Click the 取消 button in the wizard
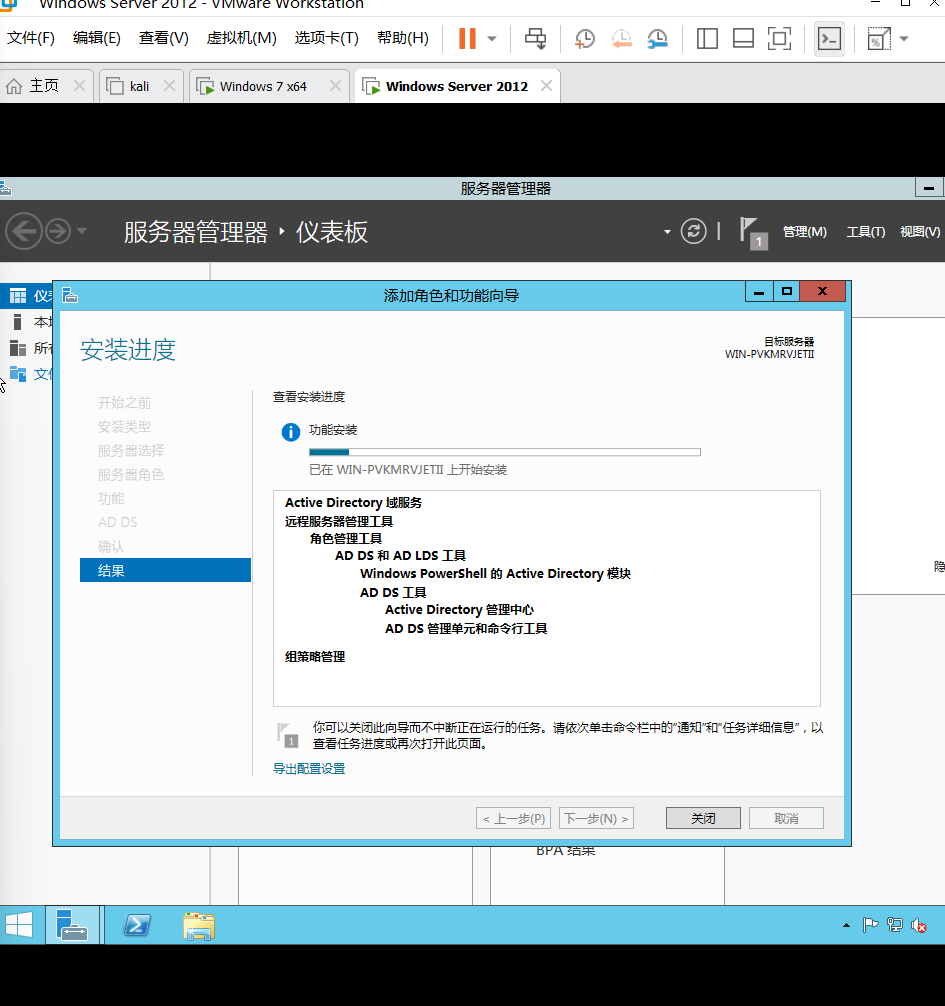Screen dimensions: 945x1006 pos(786,818)
